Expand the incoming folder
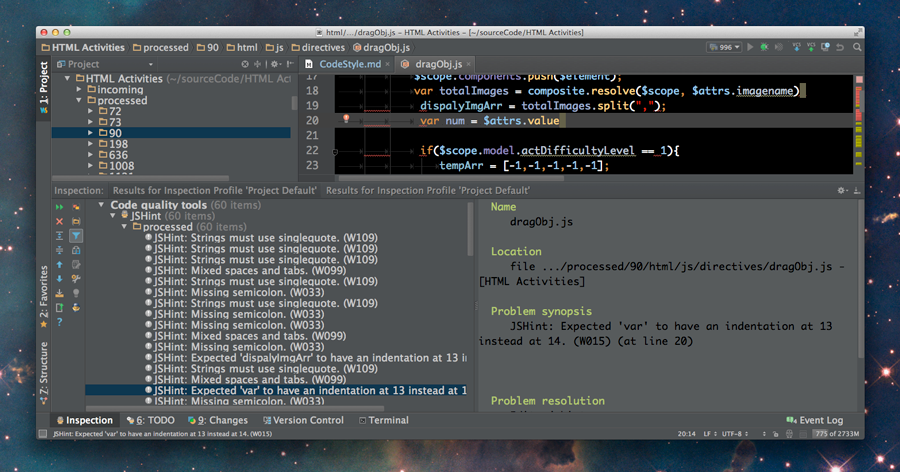The image size is (900, 472). (79, 90)
